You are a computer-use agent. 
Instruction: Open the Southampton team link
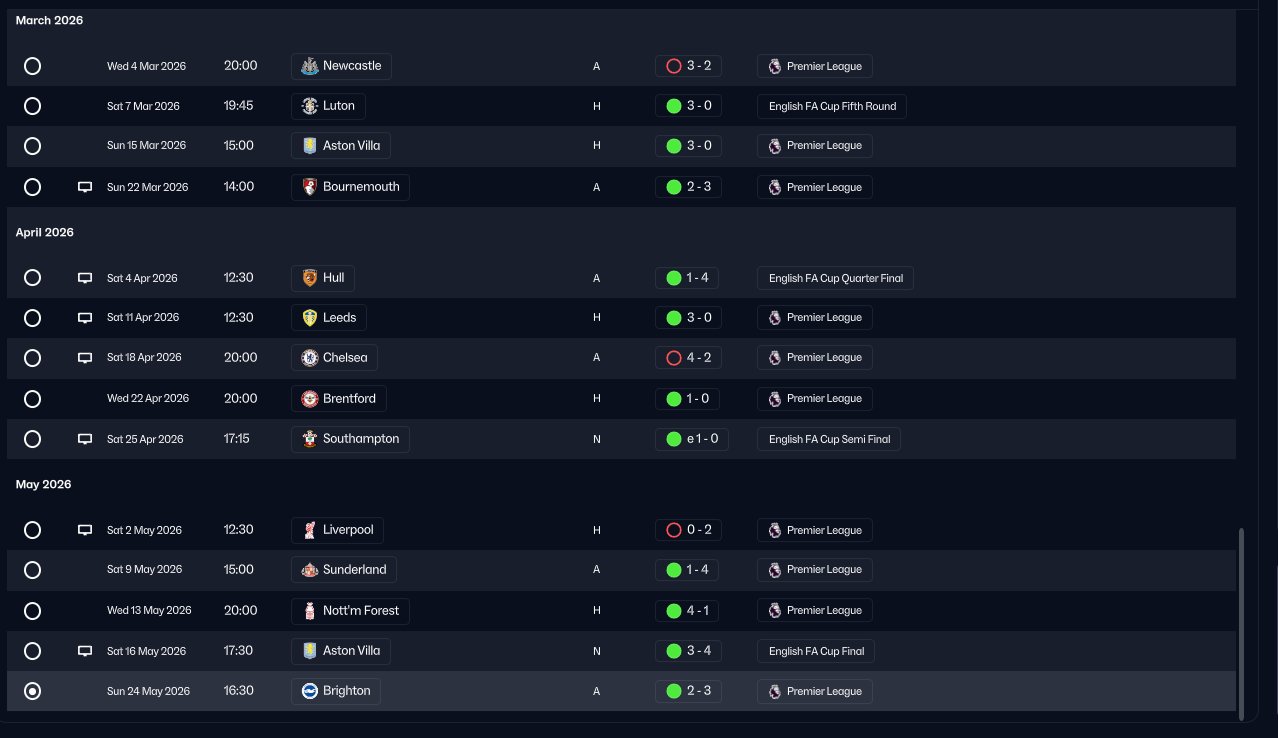coord(351,439)
